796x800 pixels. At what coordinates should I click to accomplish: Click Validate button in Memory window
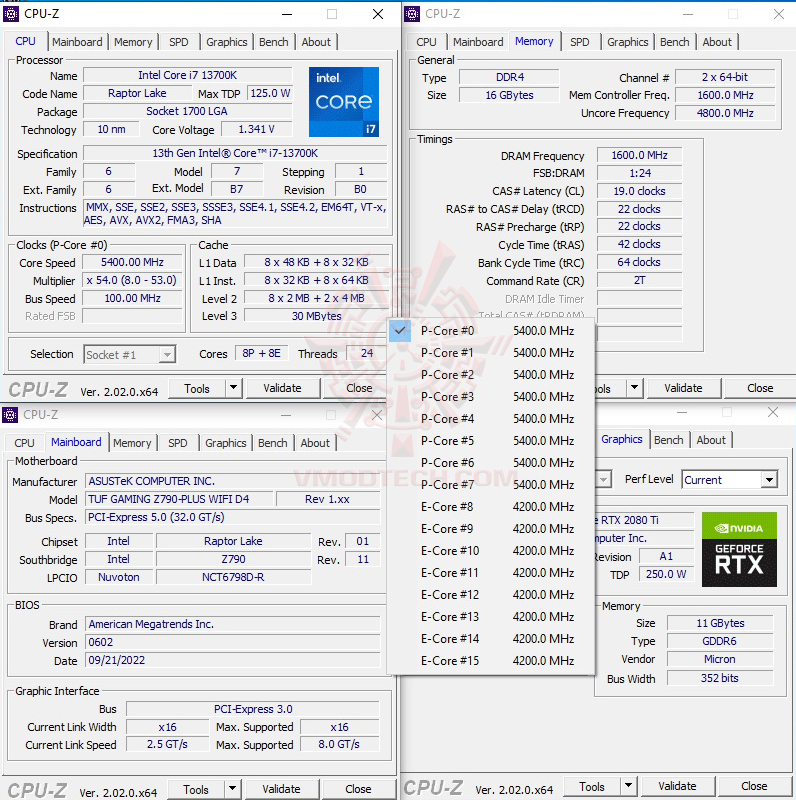coord(683,388)
